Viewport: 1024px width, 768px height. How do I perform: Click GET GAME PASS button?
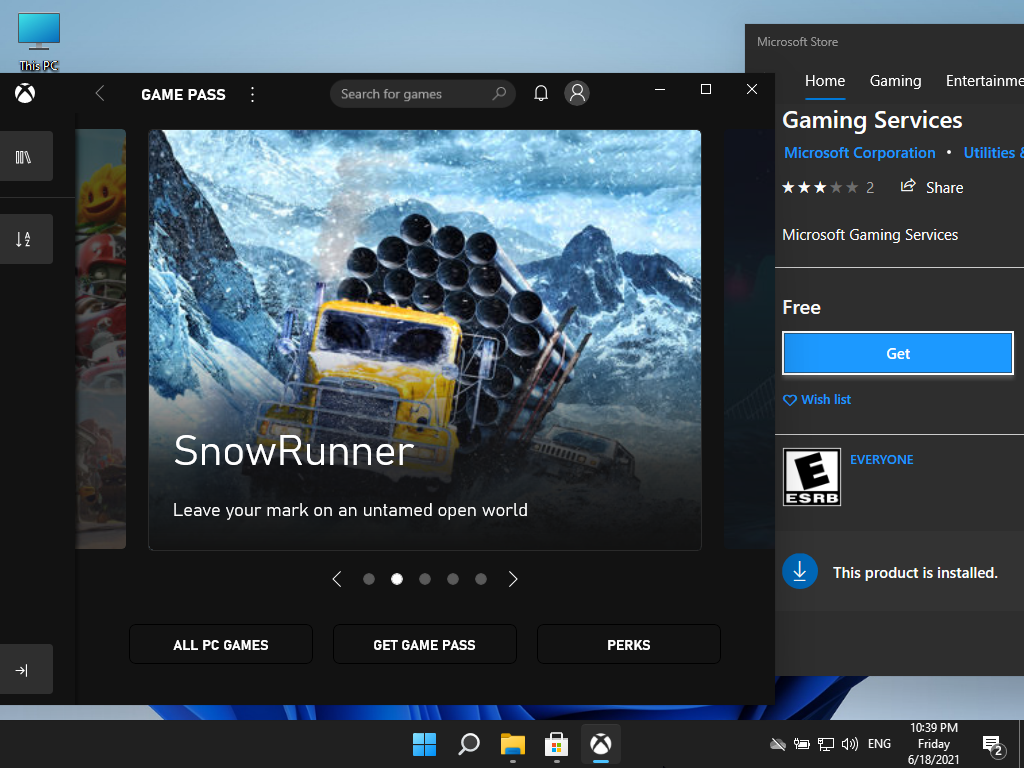tap(424, 645)
